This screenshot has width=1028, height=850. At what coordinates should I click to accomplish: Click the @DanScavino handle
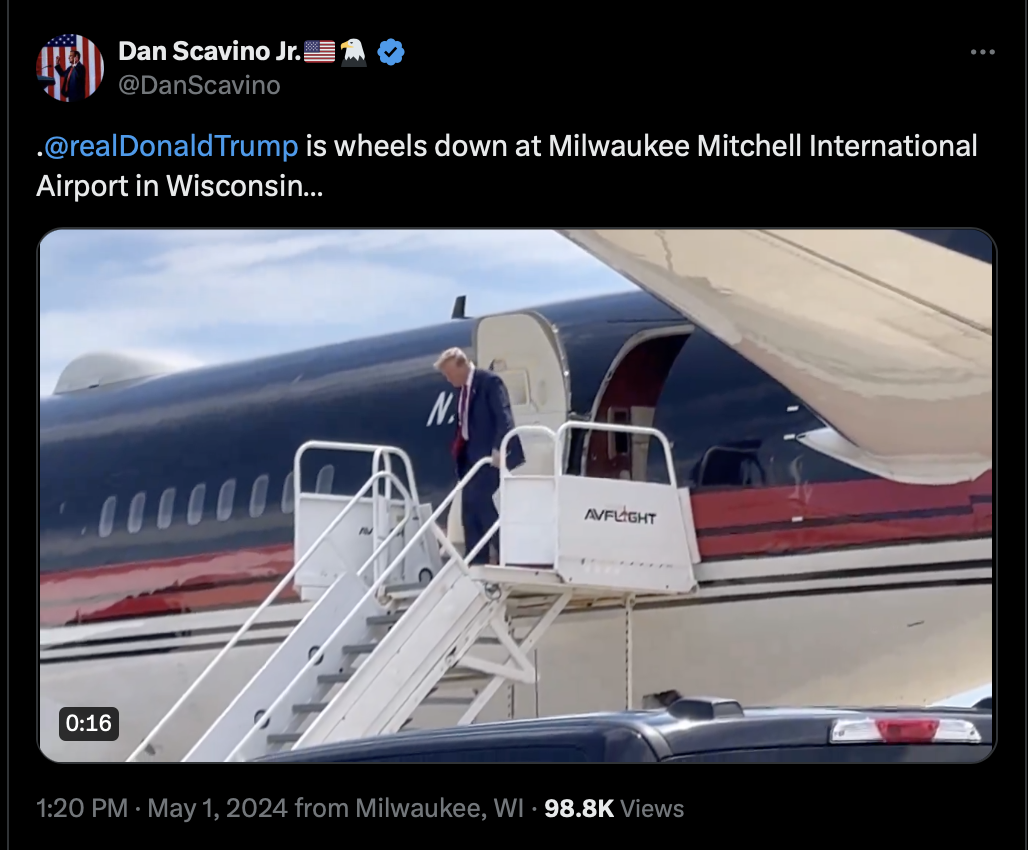pyautogui.click(x=199, y=85)
